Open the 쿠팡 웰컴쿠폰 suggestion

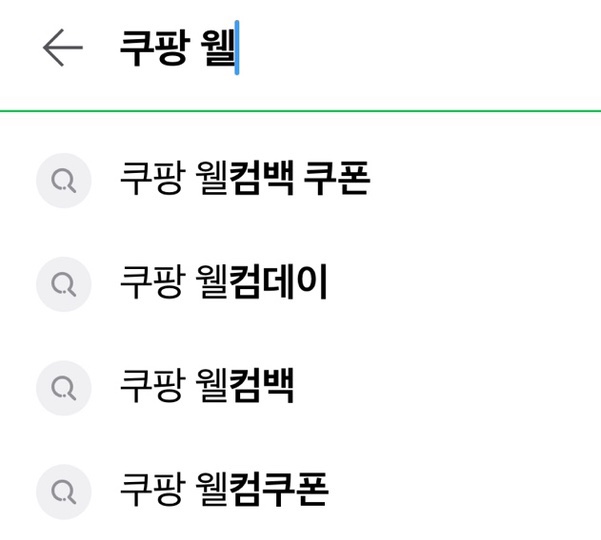click(x=223, y=489)
